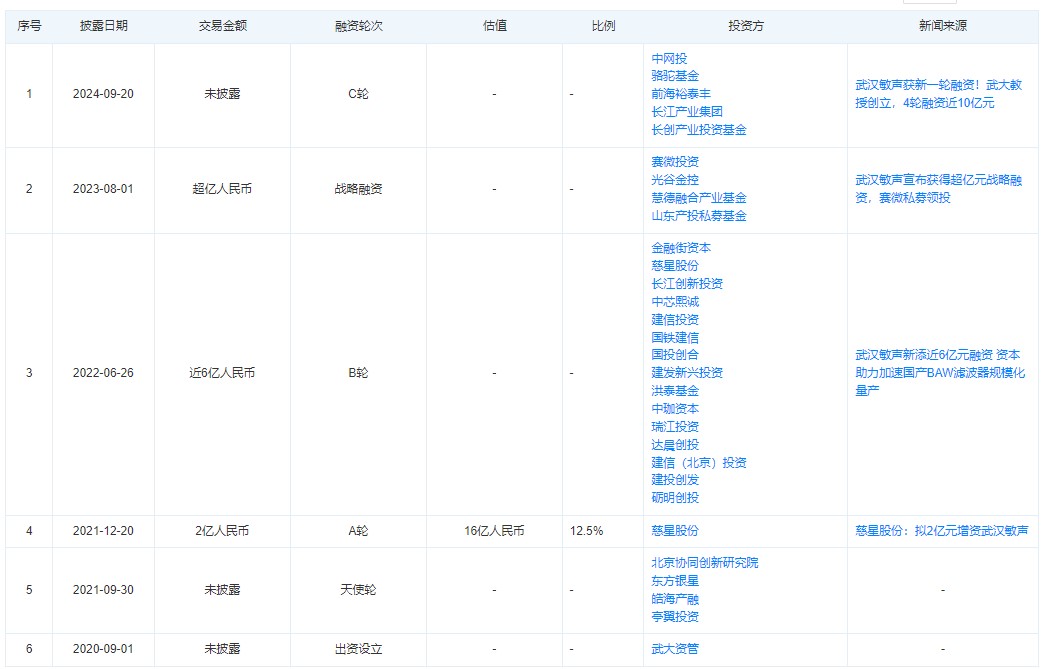The image size is (1046, 669).
Task: Open investor link 瑞江投资
Action: (x=675, y=427)
